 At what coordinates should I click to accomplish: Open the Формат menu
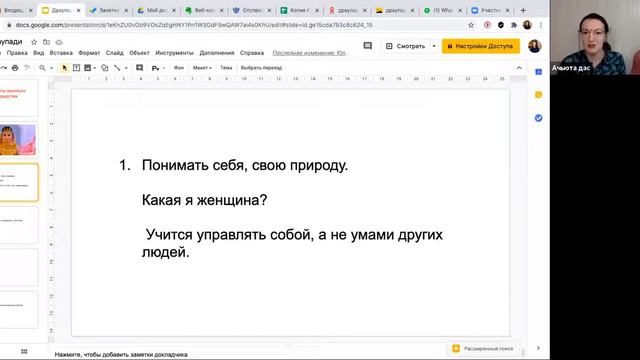tap(89, 53)
